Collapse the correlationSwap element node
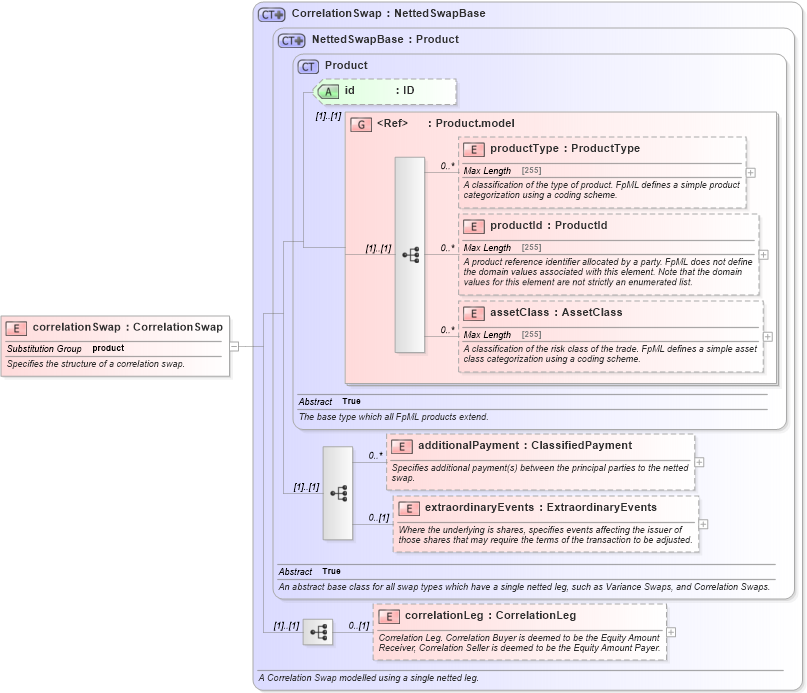The image size is (807, 693). click(x=234, y=346)
